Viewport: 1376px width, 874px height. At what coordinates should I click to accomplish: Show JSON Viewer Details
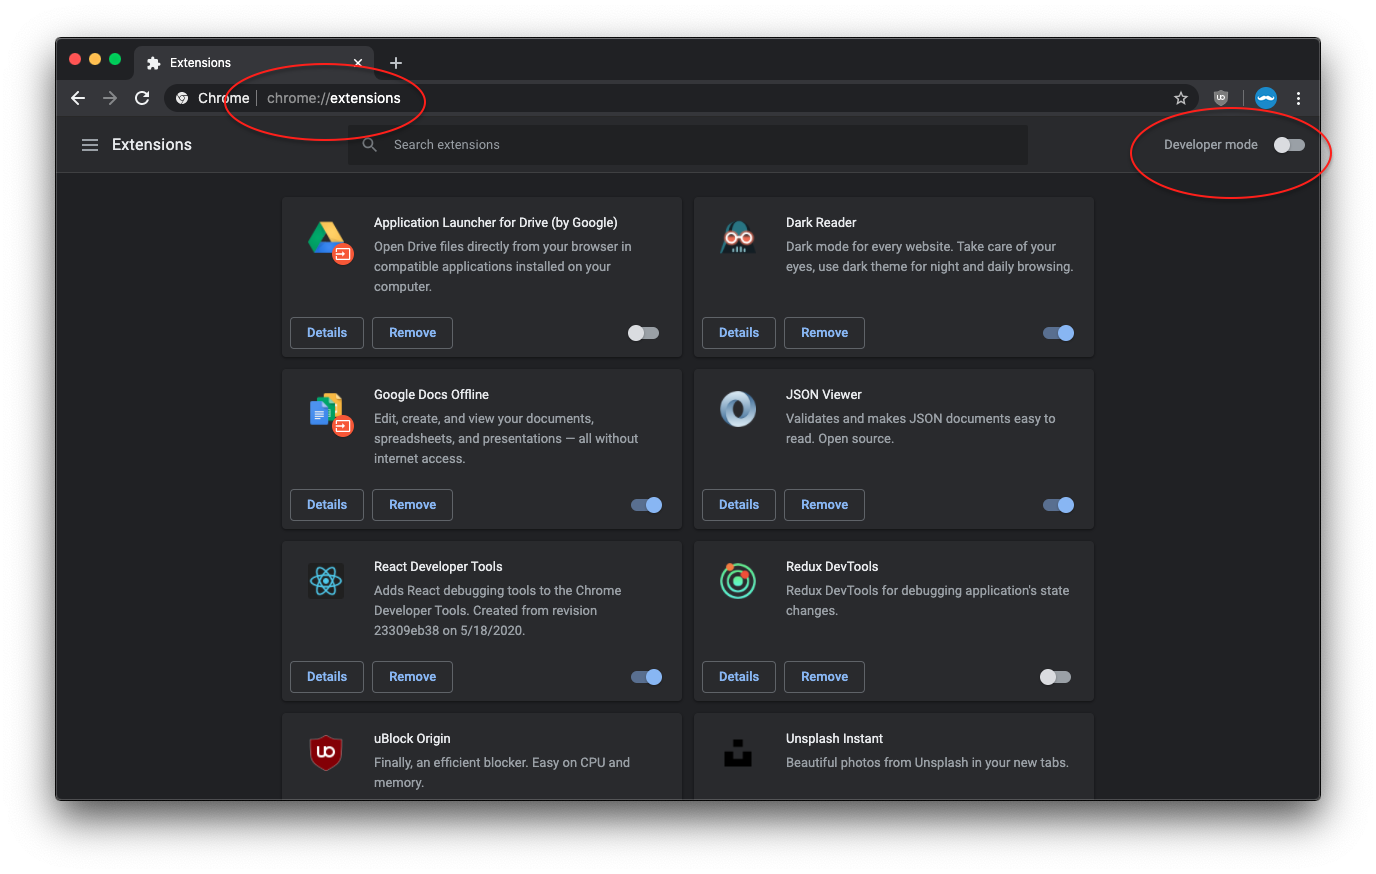739,505
